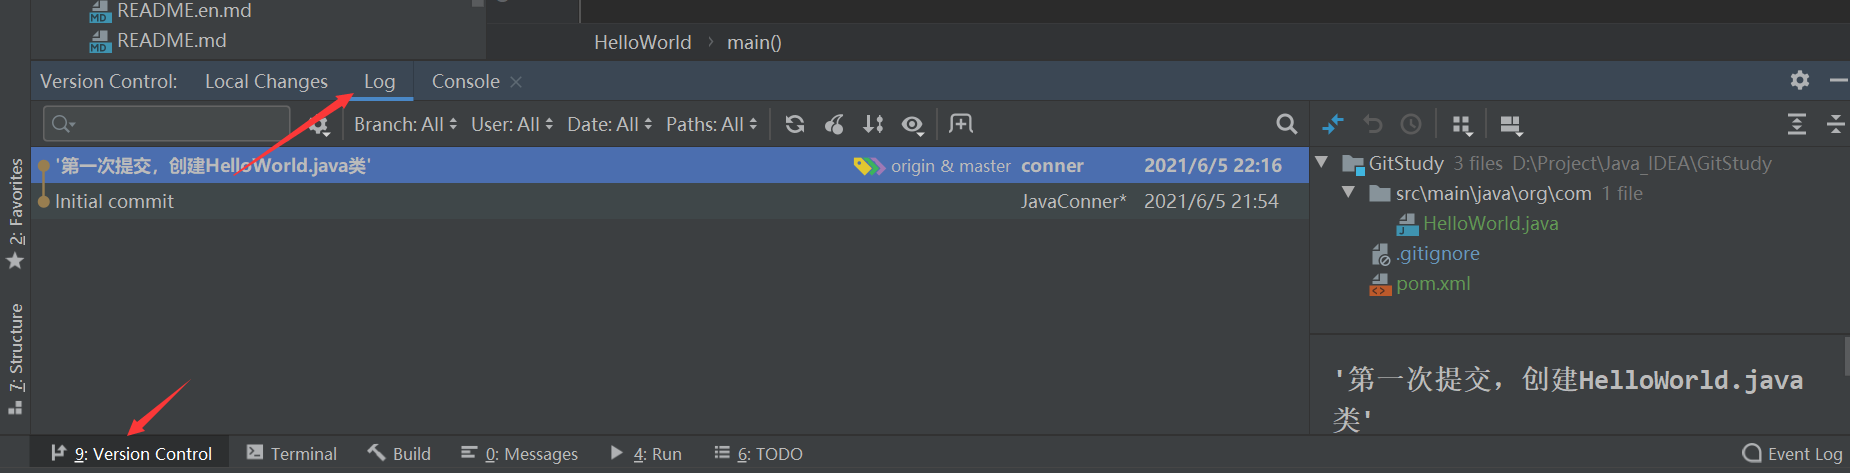Collapse the GitStudy tree node

point(1322,162)
